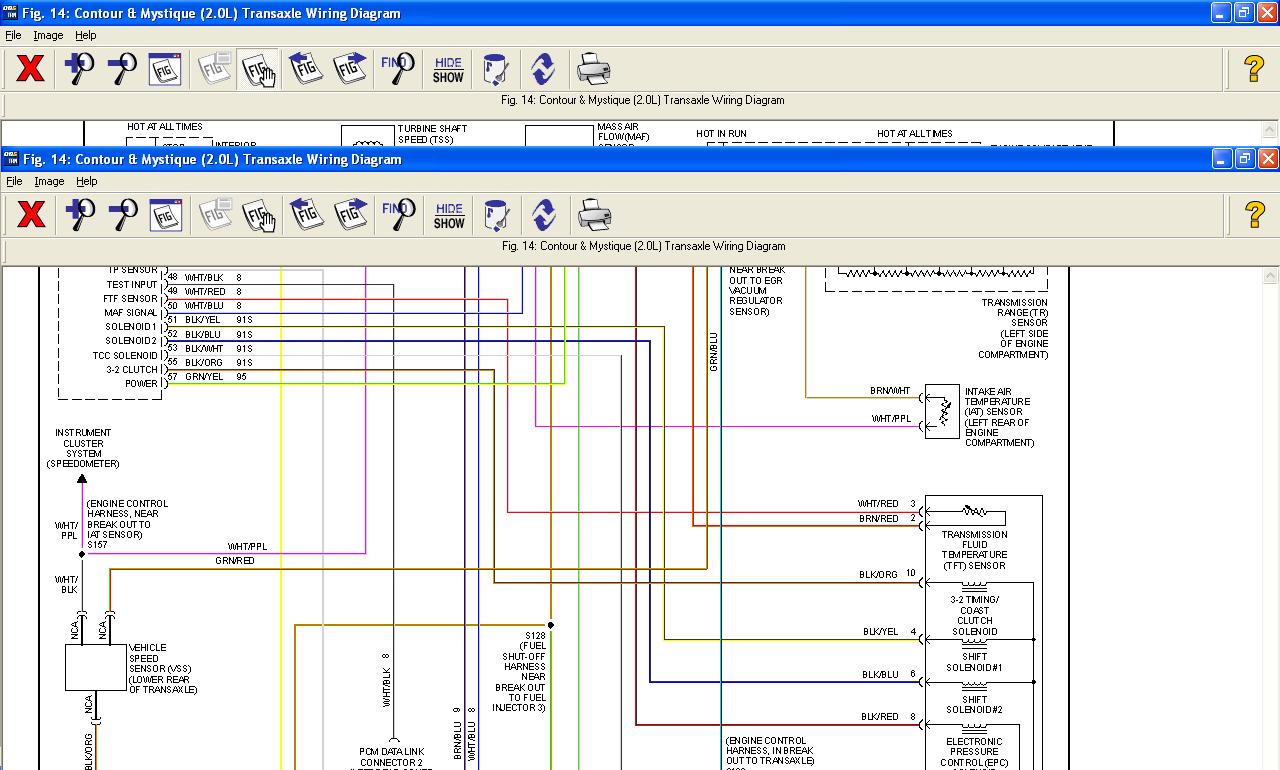Click the Find magnifier in back window toolbar
This screenshot has height=770, width=1280.
(397, 70)
